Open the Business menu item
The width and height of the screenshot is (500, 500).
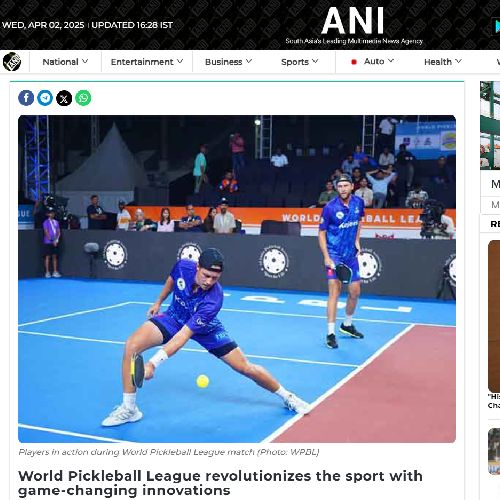(224, 62)
